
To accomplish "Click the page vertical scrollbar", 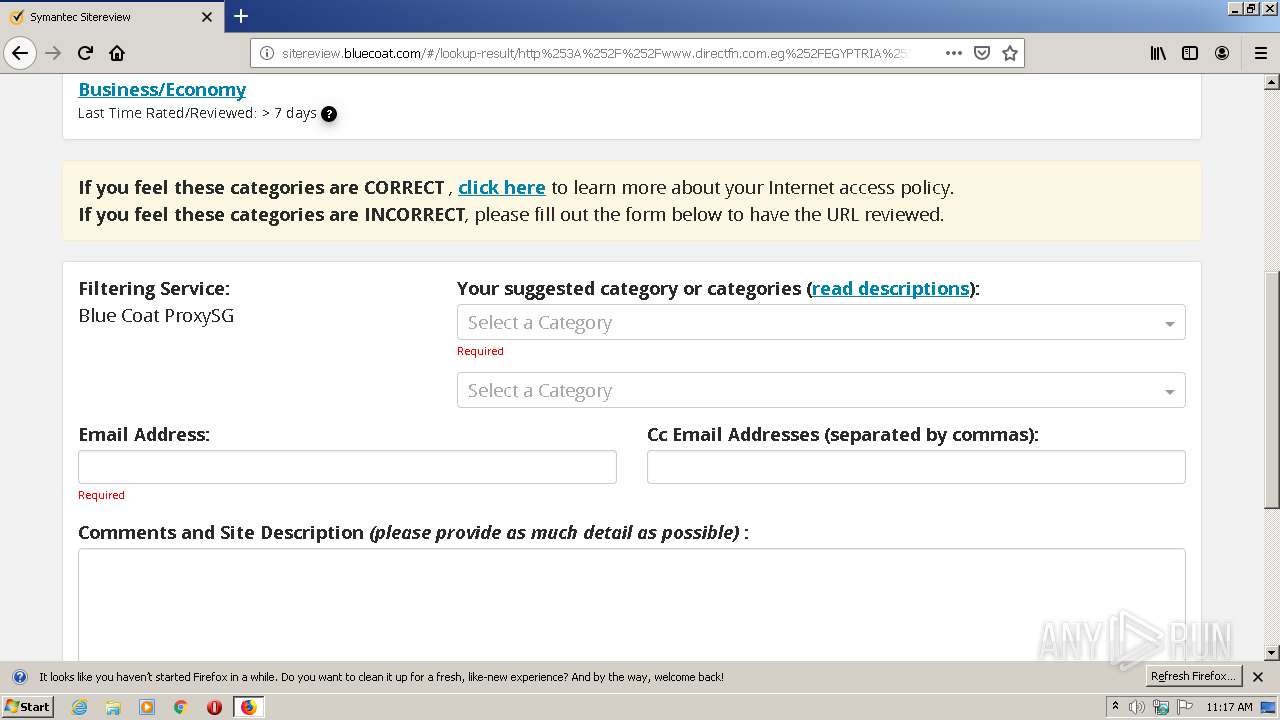I will [1272, 390].
